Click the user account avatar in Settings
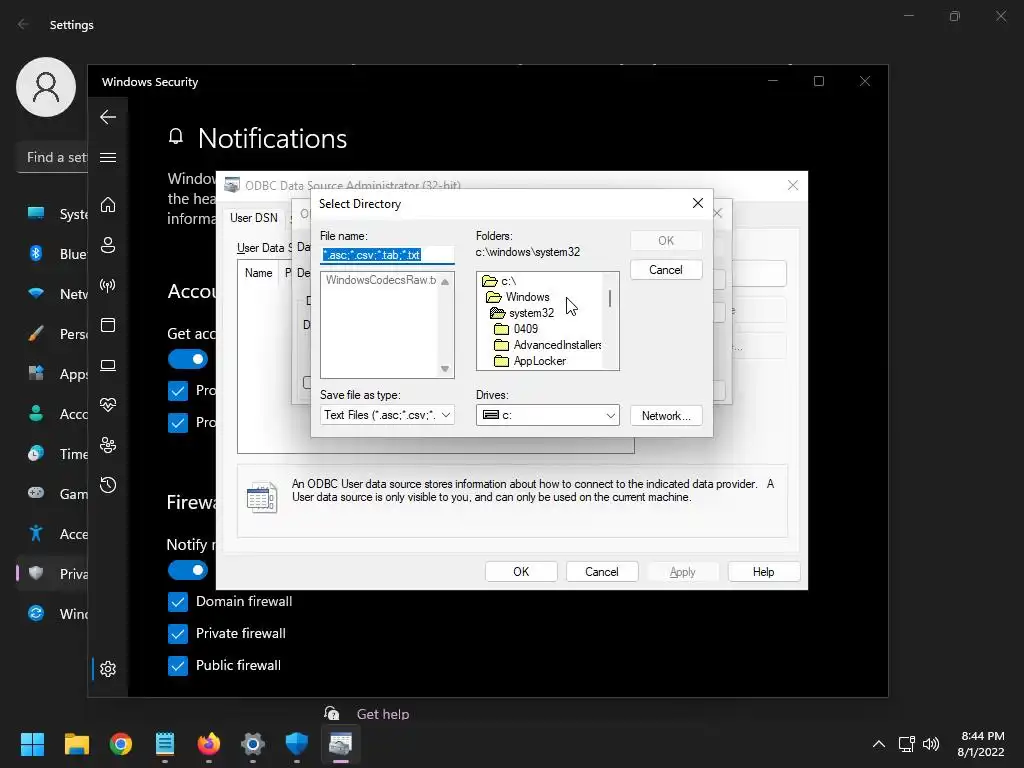 46,87
